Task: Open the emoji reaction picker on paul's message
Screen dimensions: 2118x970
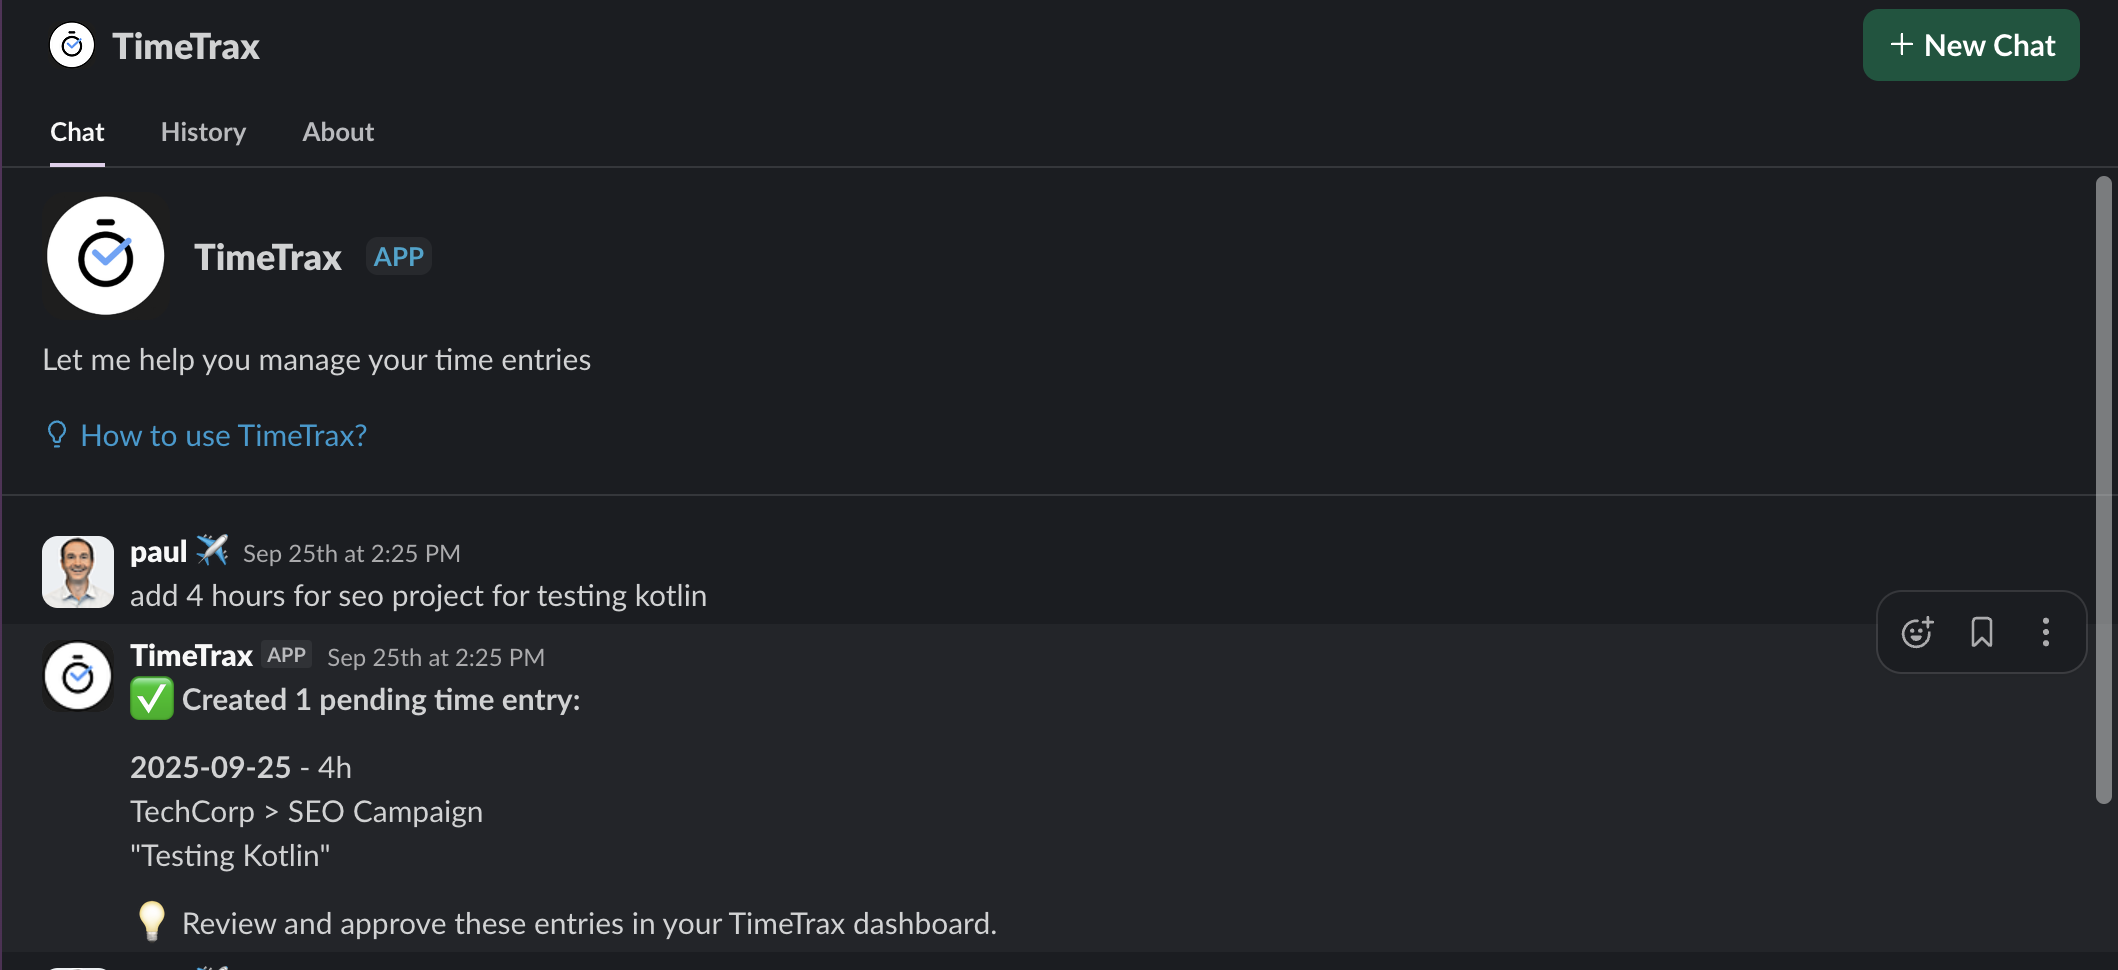Action: [x=1917, y=632]
